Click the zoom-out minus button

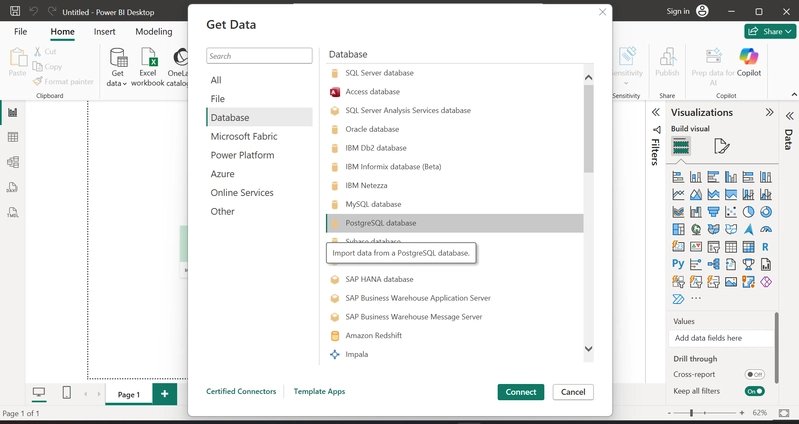tap(670, 413)
